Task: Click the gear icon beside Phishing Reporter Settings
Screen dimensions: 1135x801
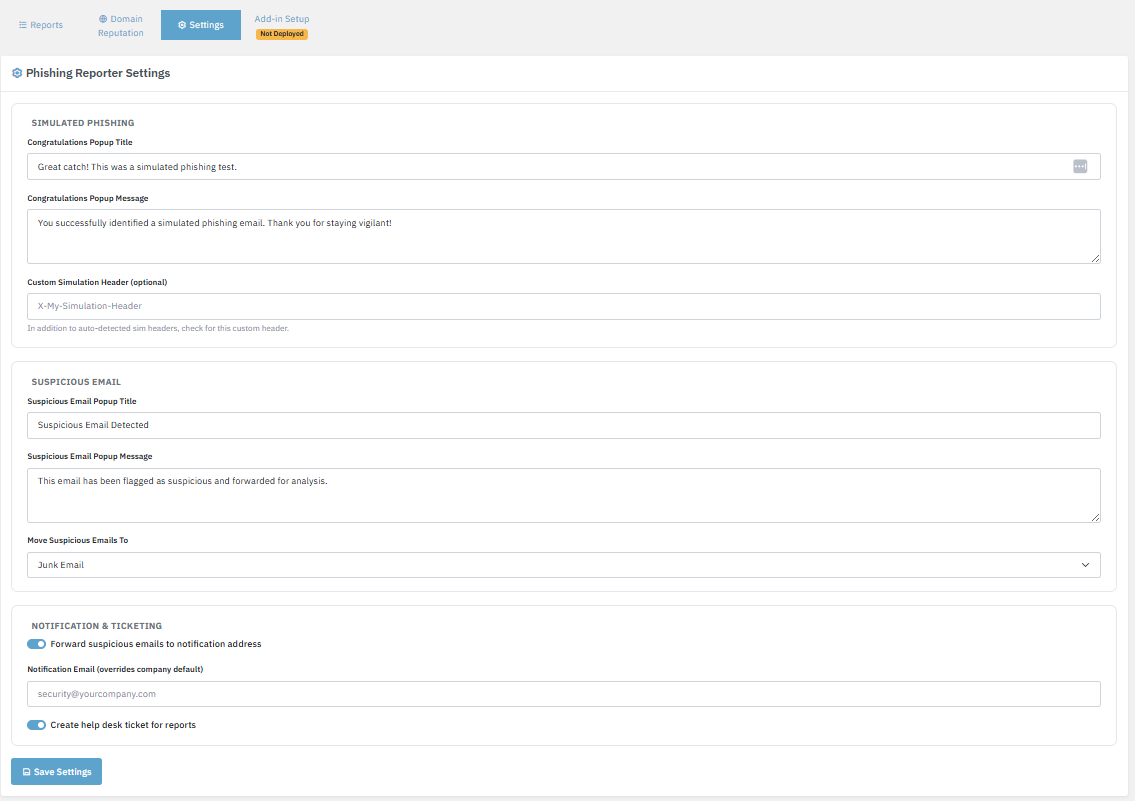Action: 17,72
